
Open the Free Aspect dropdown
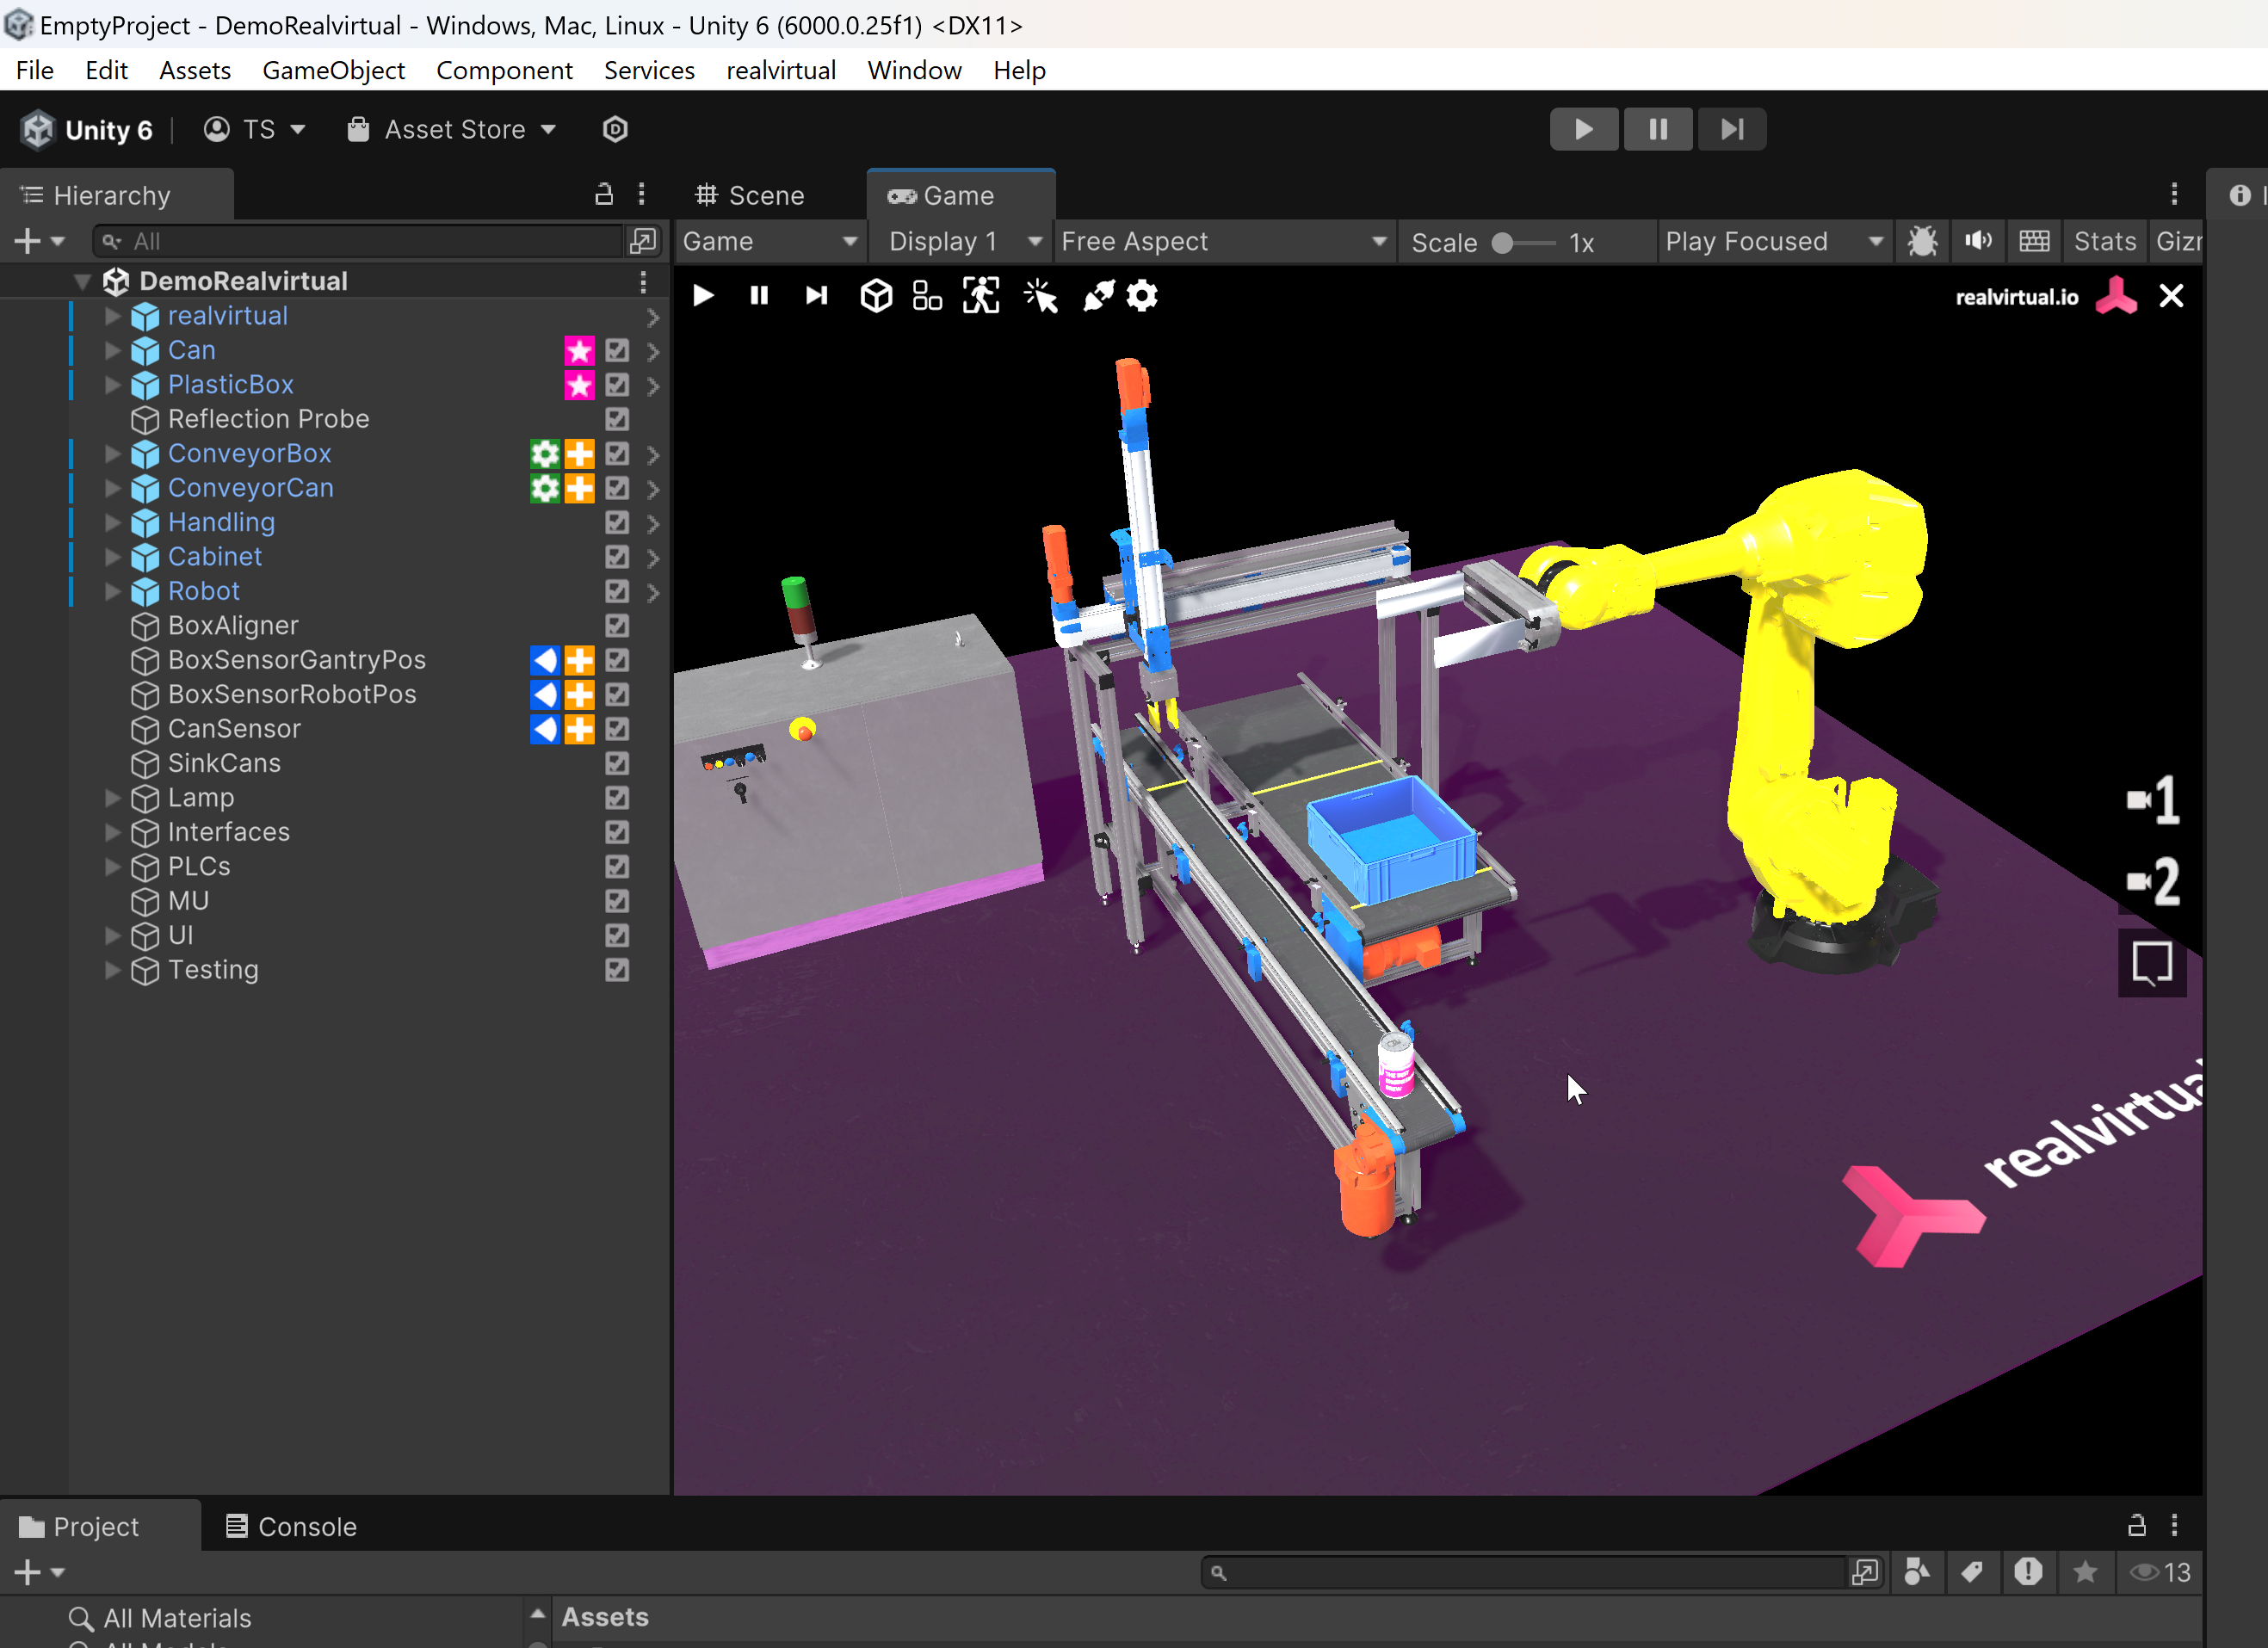click(x=1224, y=241)
